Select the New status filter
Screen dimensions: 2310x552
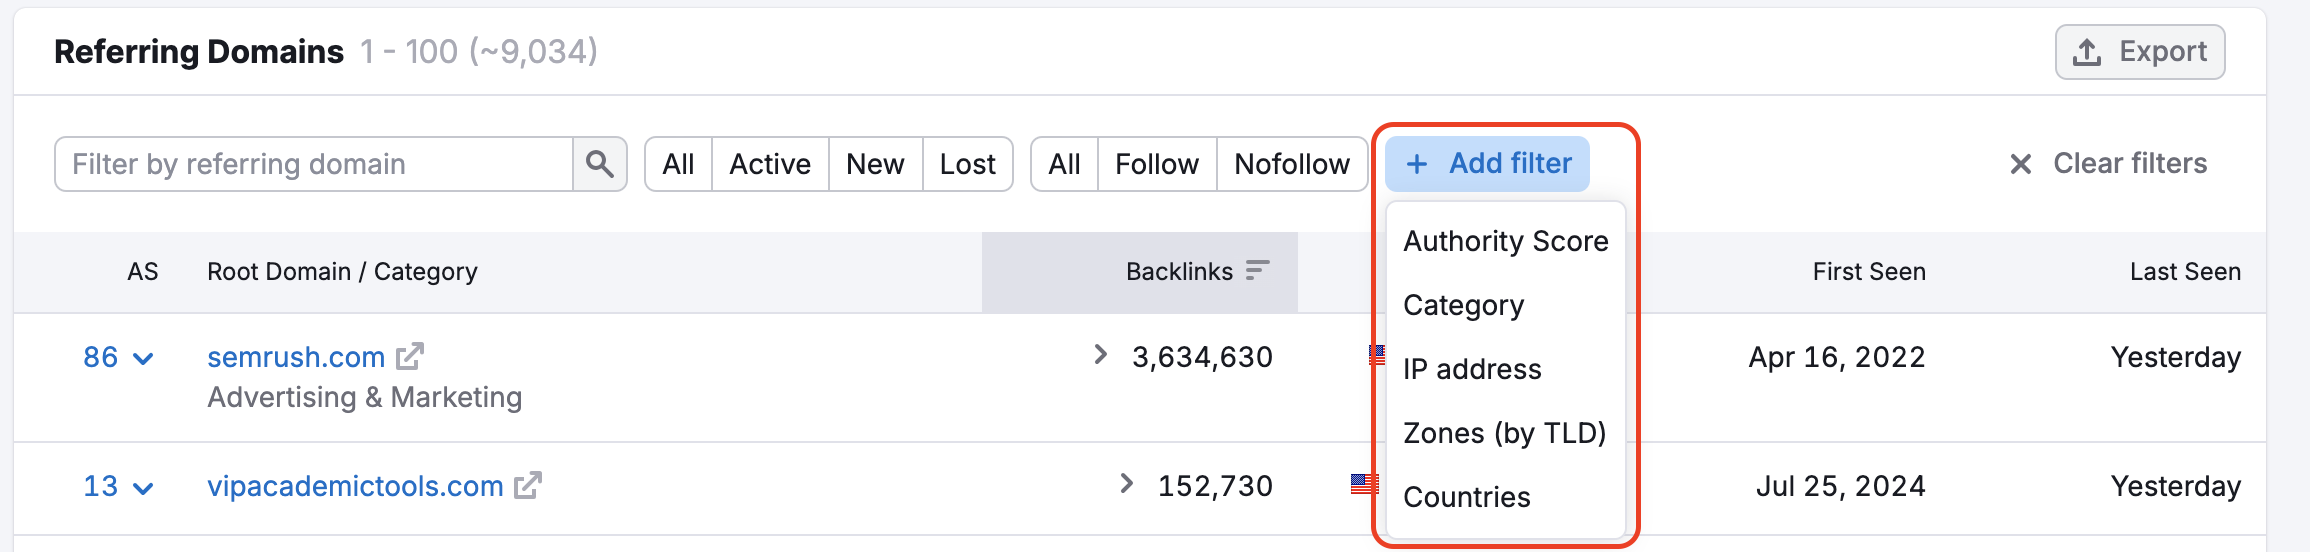click(x=875, y=164)
